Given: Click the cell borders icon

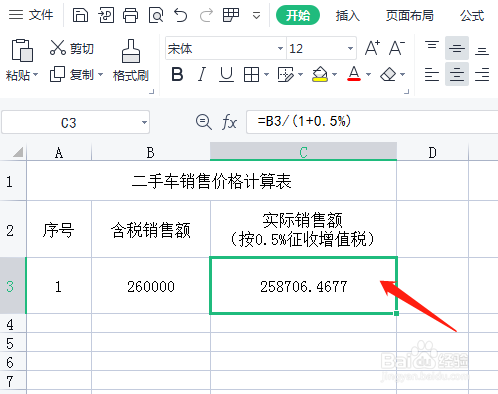Looking at the screenshot, I should point(251,74).
